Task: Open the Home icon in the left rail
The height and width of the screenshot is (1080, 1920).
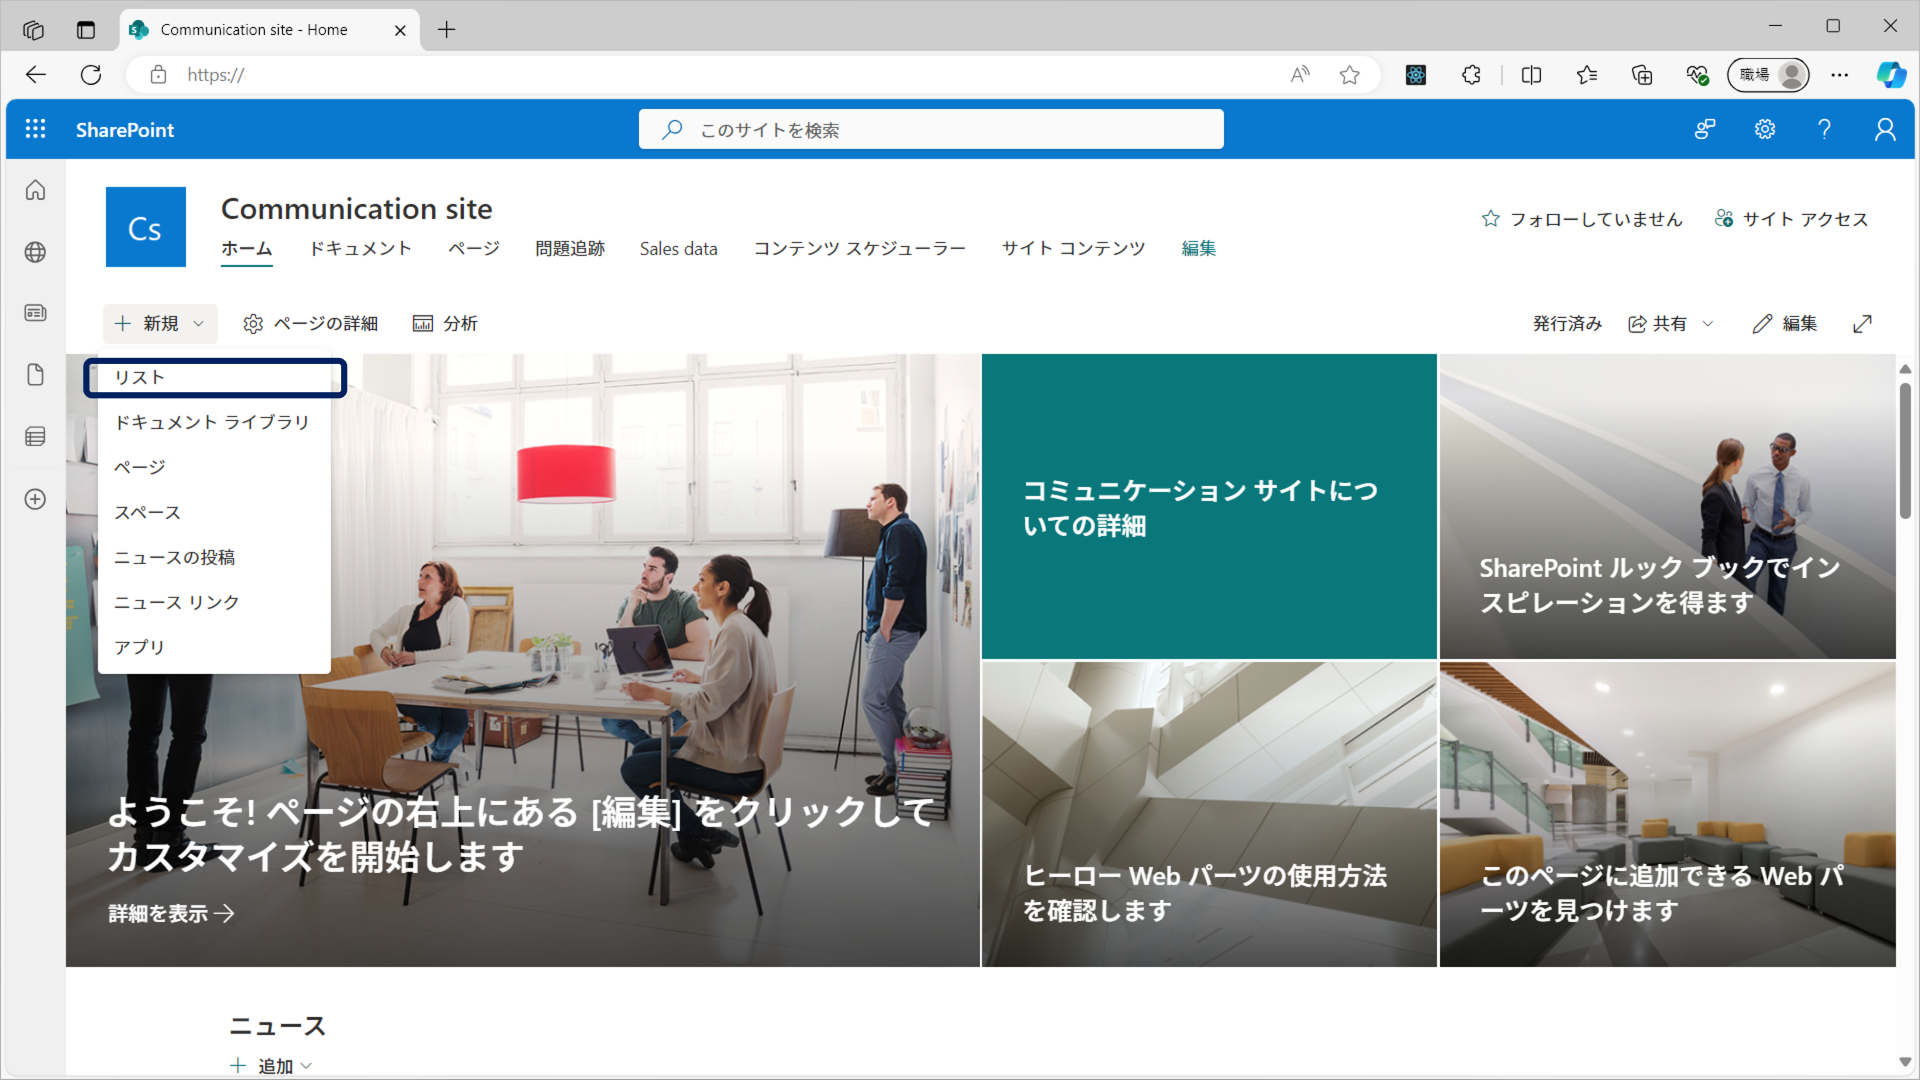Action: (36, 190)
